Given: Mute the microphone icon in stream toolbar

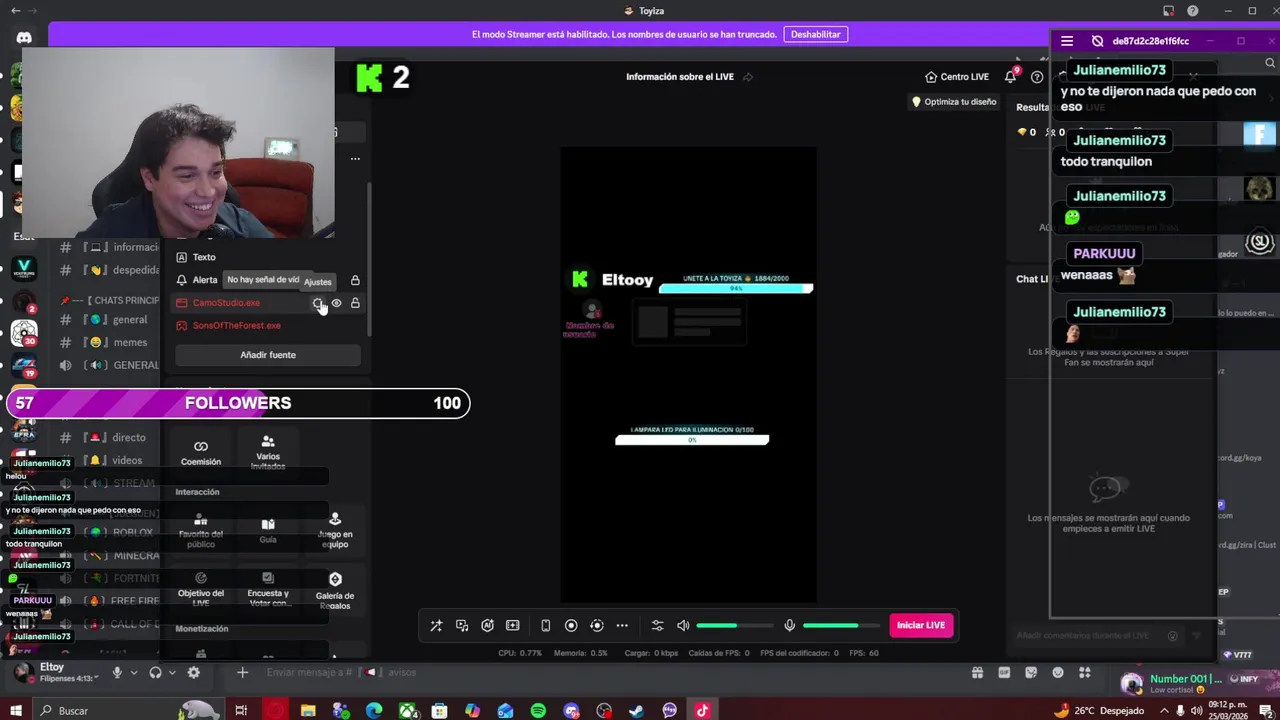Looking at the screenshot, I should coord(789,626).
